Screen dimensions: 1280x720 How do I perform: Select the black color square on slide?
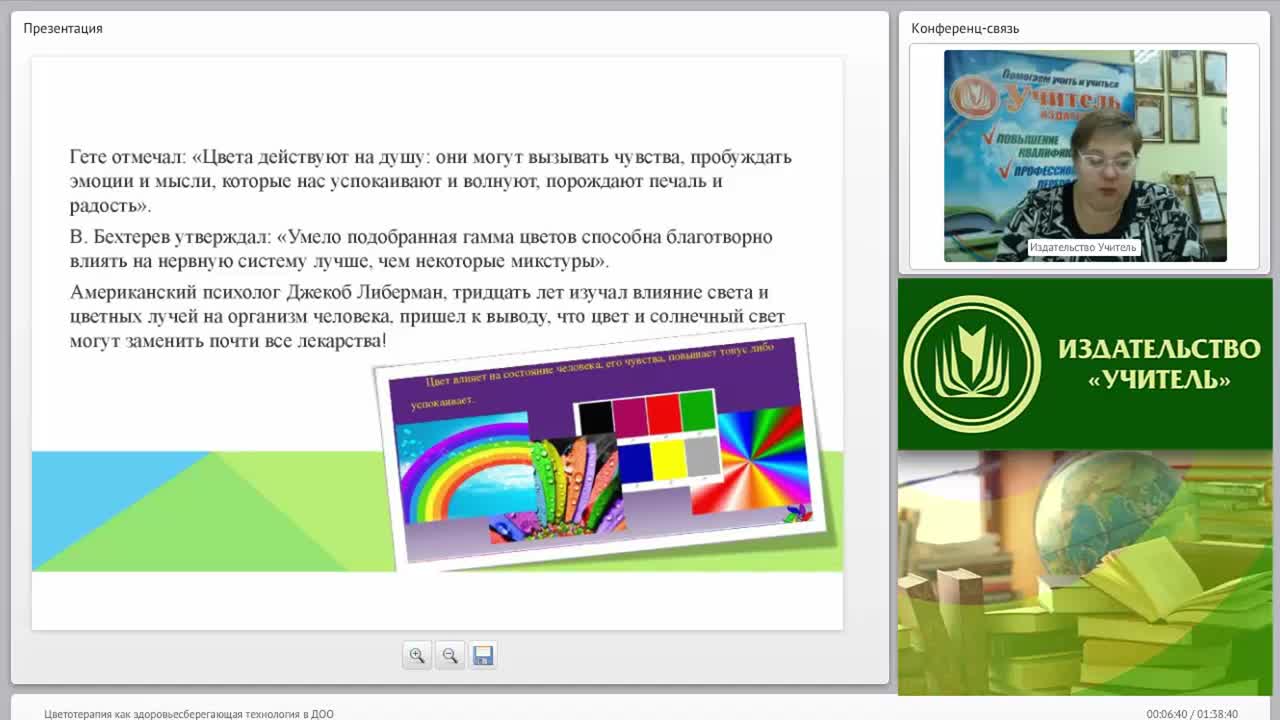[596, 418]
